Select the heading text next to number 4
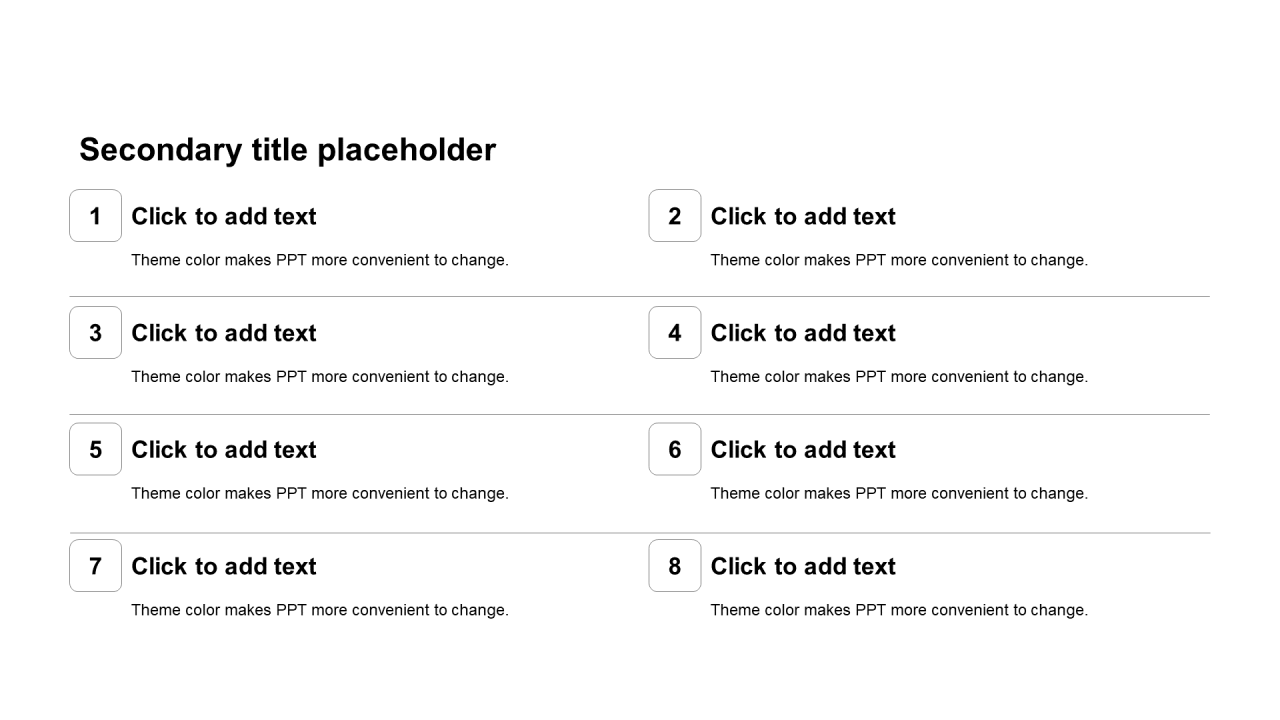The height and width of the screenshot is (720, 1280). (803, 334)
